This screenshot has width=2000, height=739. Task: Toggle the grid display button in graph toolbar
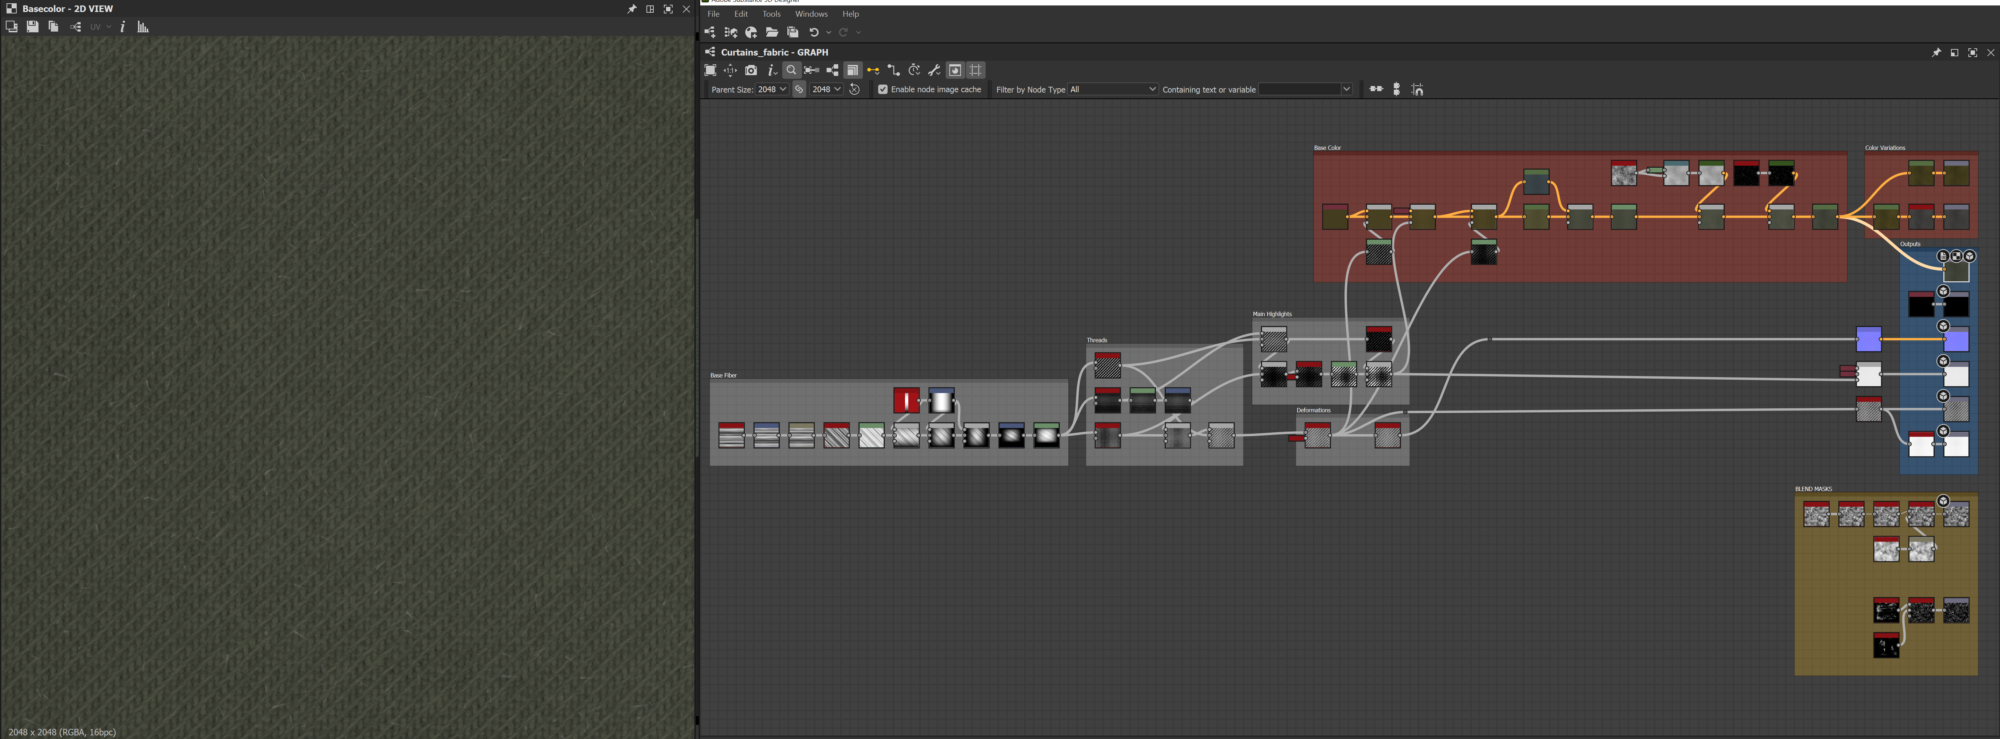(x=976, y=70)
